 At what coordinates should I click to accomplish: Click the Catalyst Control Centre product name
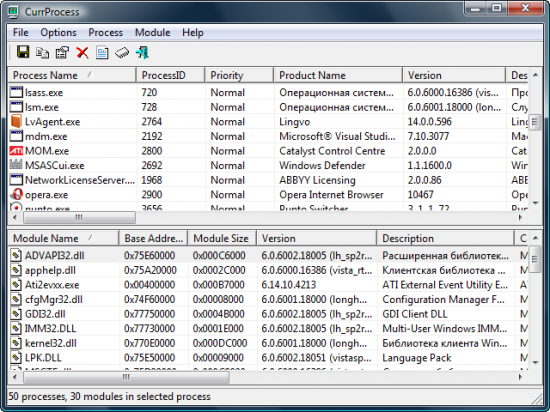332,151
